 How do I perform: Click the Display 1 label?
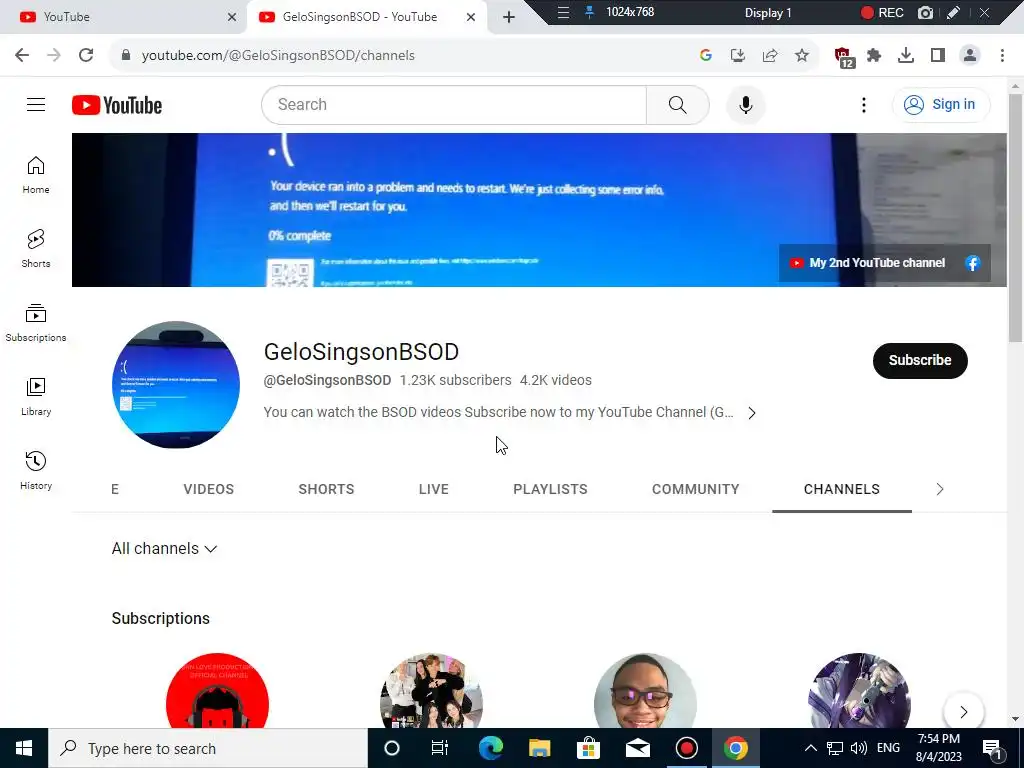[768, 12]
